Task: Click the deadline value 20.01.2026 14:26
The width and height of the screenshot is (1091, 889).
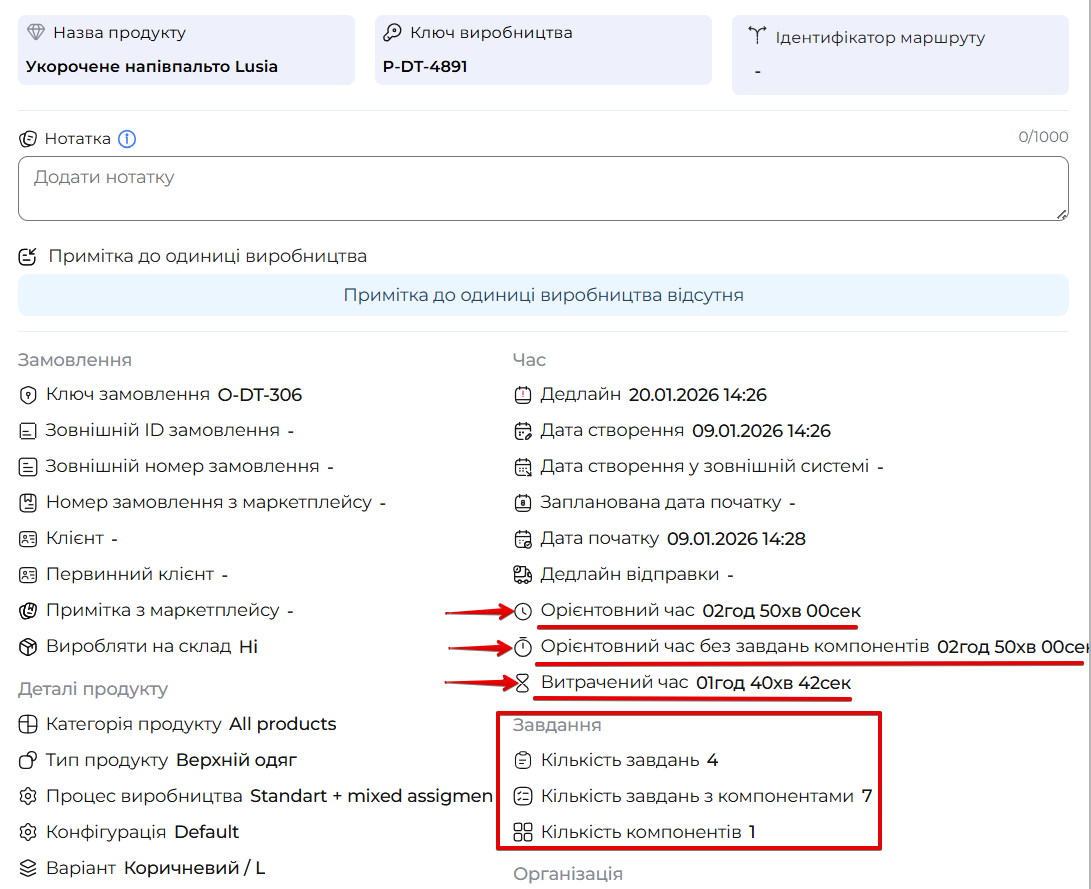Action: [x=697, y=395]
